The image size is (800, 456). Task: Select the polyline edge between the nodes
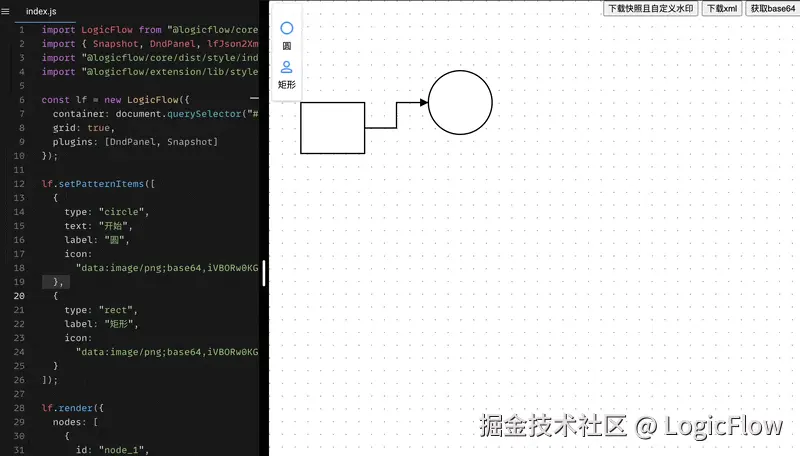tap(396, 115)
